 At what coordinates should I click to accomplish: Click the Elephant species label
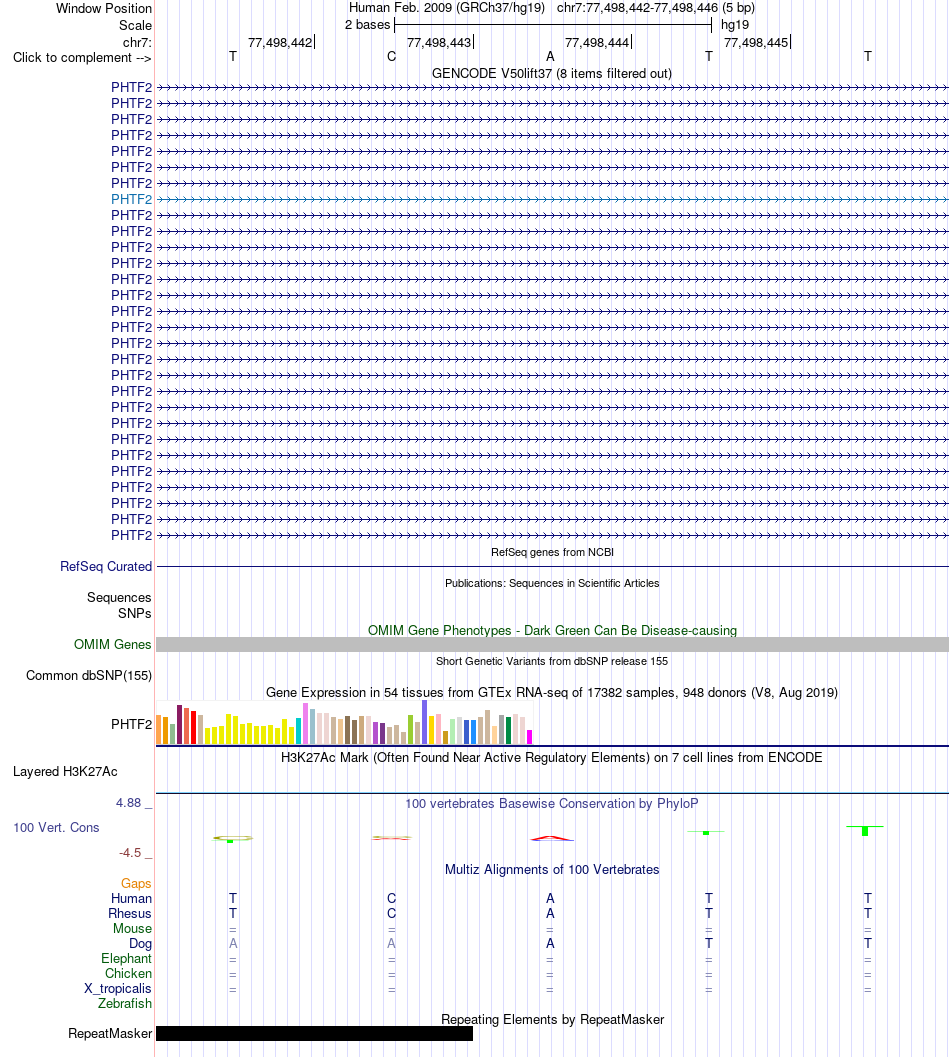coord(127,959)
